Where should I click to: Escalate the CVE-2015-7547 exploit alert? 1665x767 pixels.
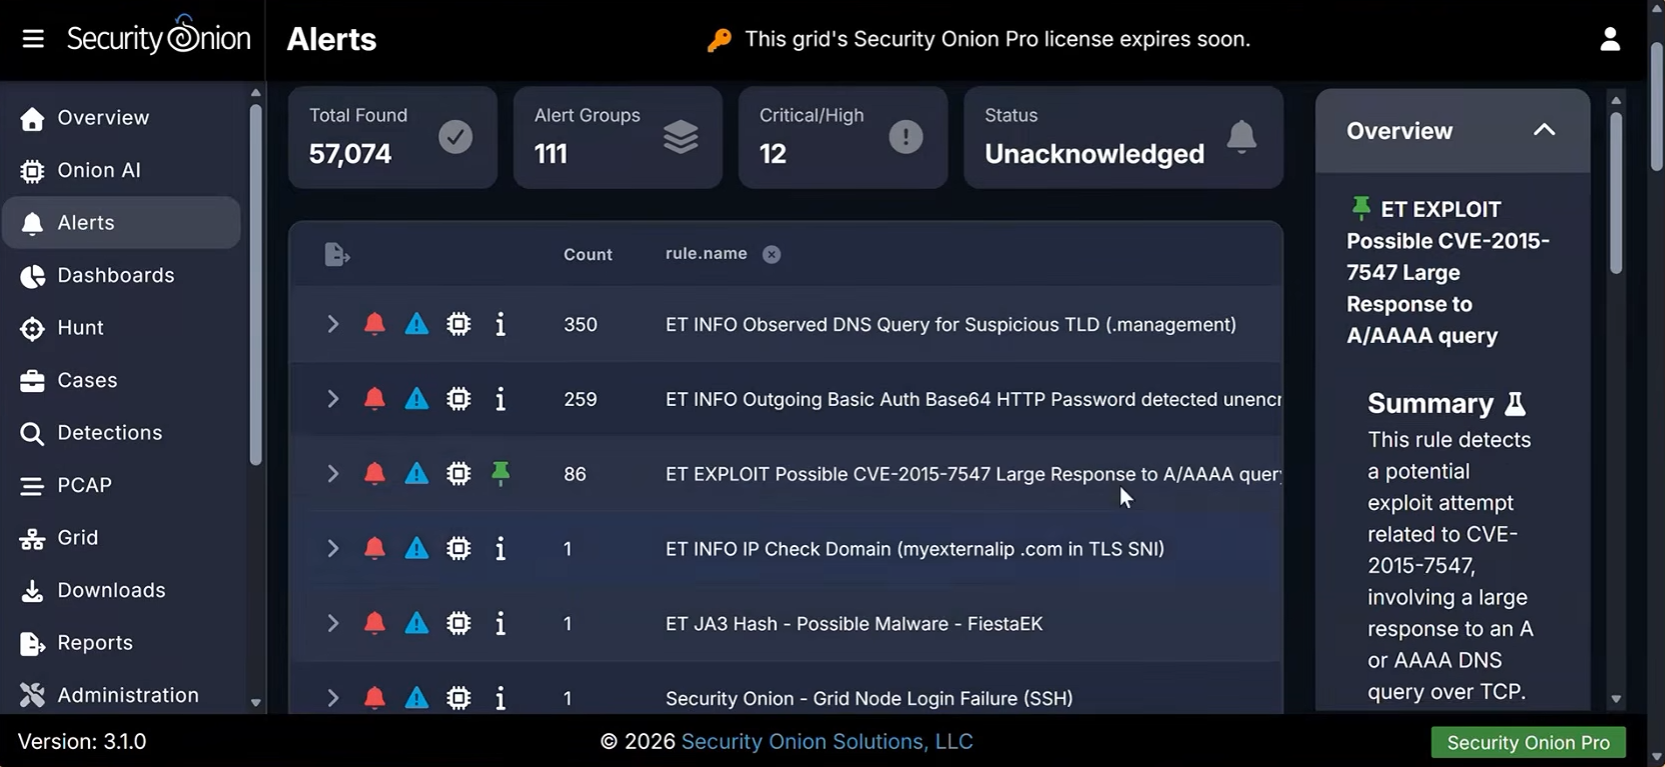coord(416,474)
